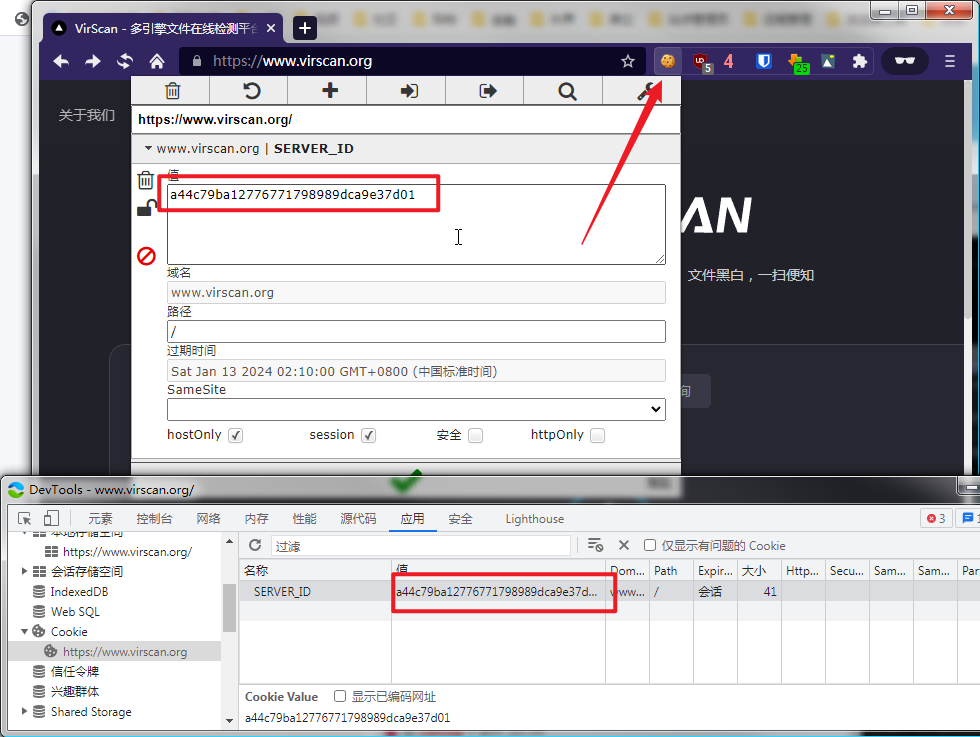Click the trash icon in cookie editor toolbar
The width and height of the screenshot is (980, 737).
coord(172,91)
